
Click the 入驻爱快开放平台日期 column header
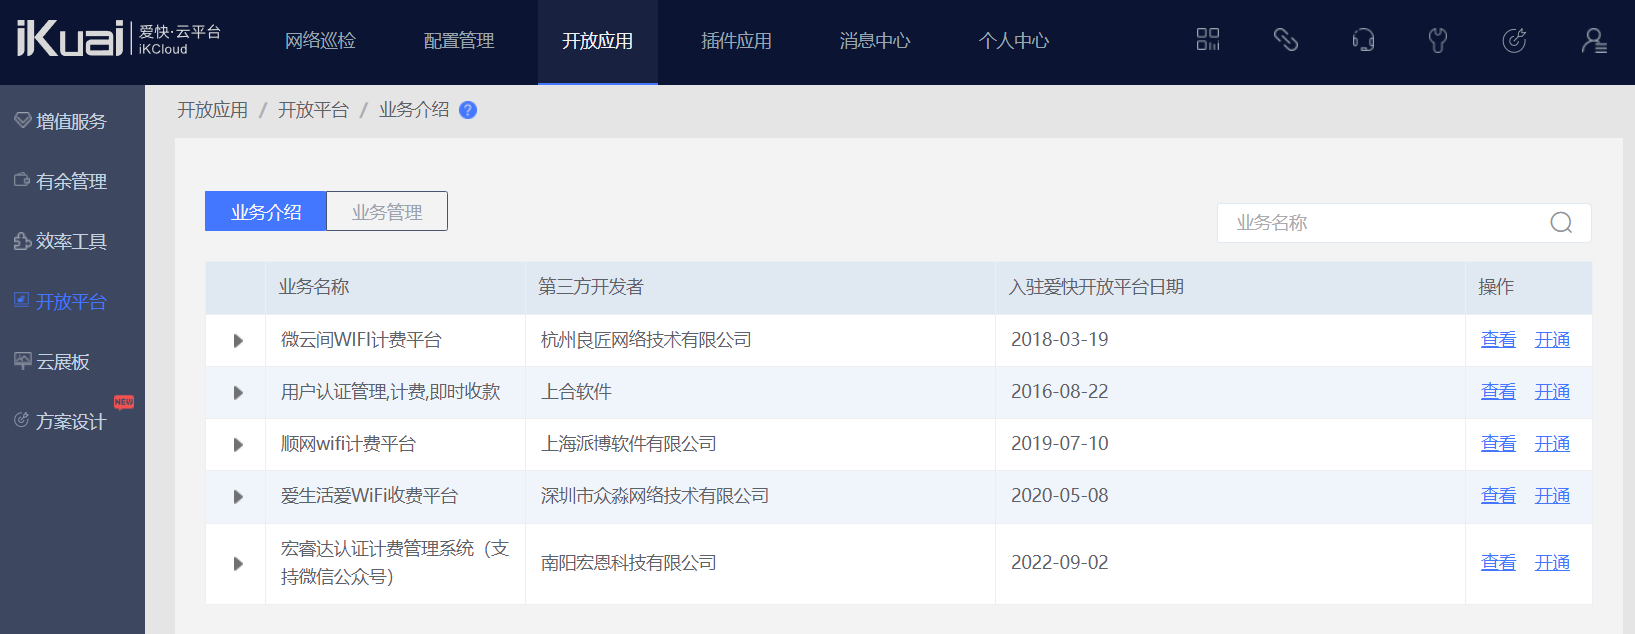(1096, 287)
